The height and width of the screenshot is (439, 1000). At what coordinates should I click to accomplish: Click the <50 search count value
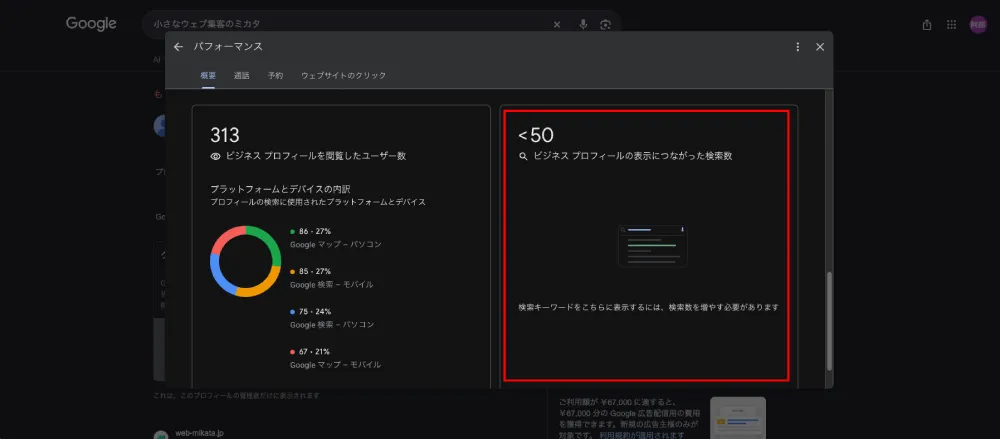click(536, 135)
